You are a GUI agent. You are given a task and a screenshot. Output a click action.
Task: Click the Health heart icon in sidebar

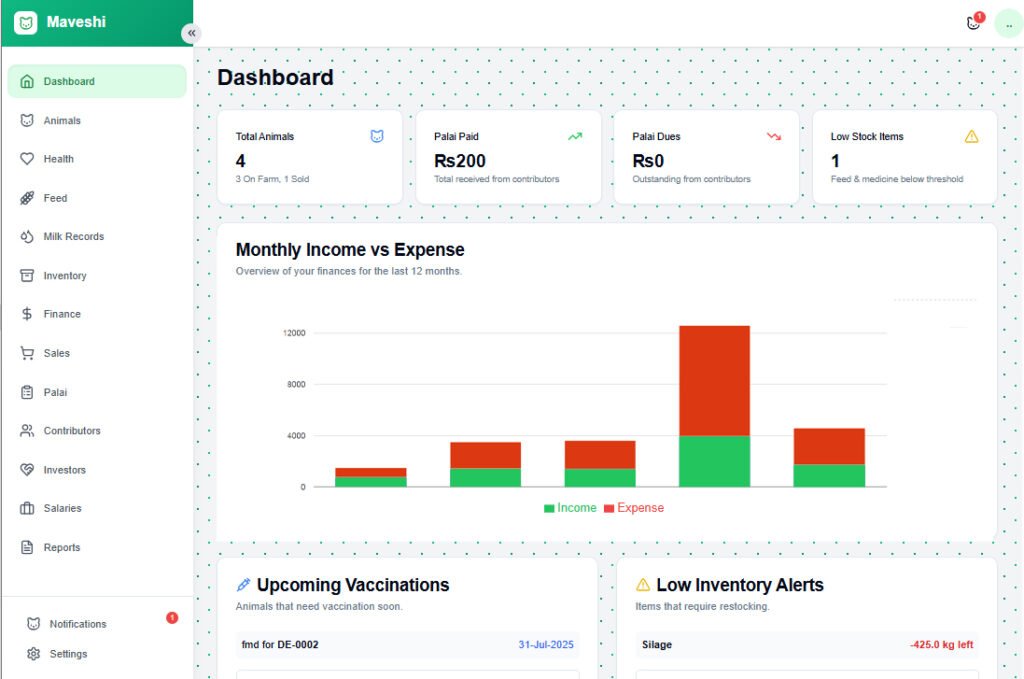[27, 159]
